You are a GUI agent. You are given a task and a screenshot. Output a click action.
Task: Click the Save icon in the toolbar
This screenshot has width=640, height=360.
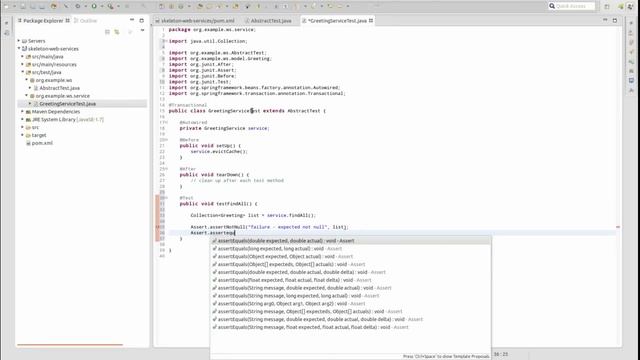click(23, 6)
